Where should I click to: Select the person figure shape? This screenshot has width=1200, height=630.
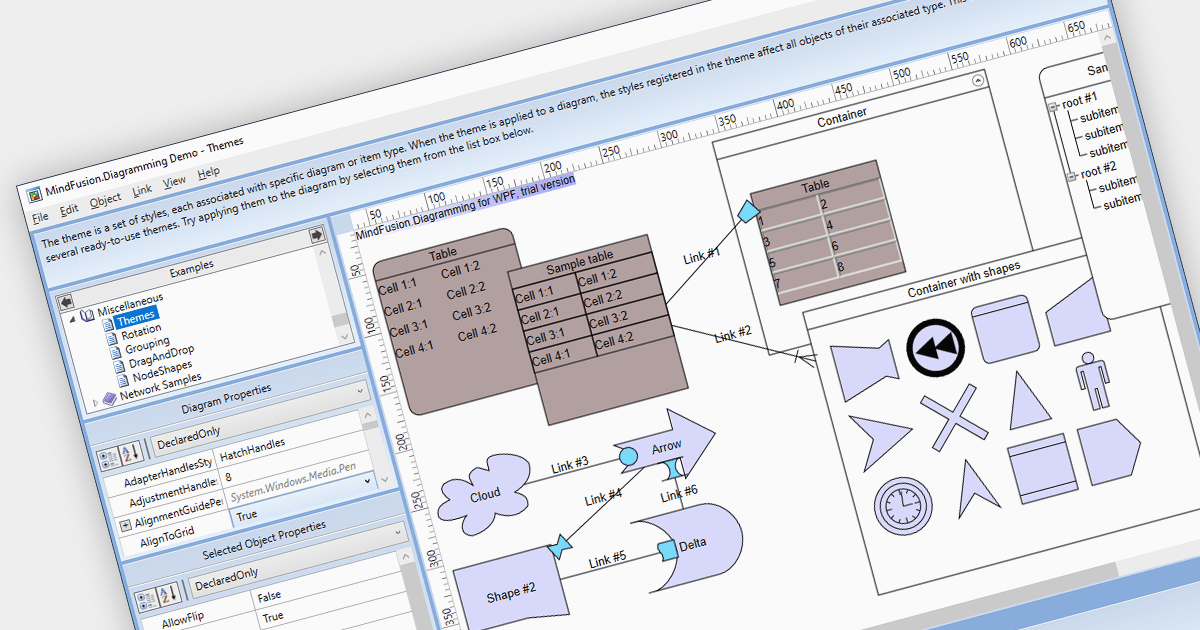point(1092,381)
